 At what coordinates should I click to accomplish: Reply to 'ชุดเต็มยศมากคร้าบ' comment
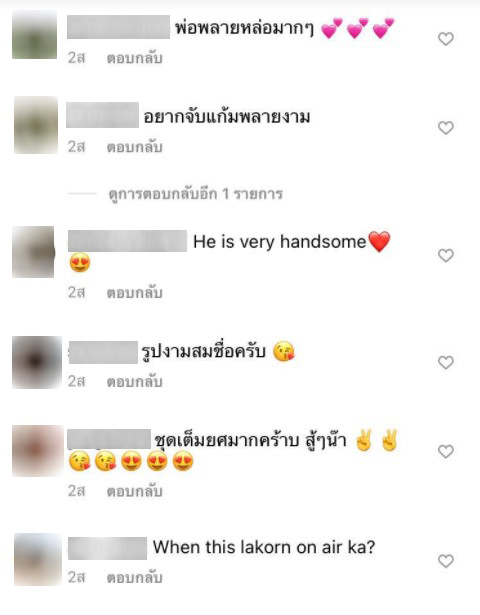[x=135, y=491]
